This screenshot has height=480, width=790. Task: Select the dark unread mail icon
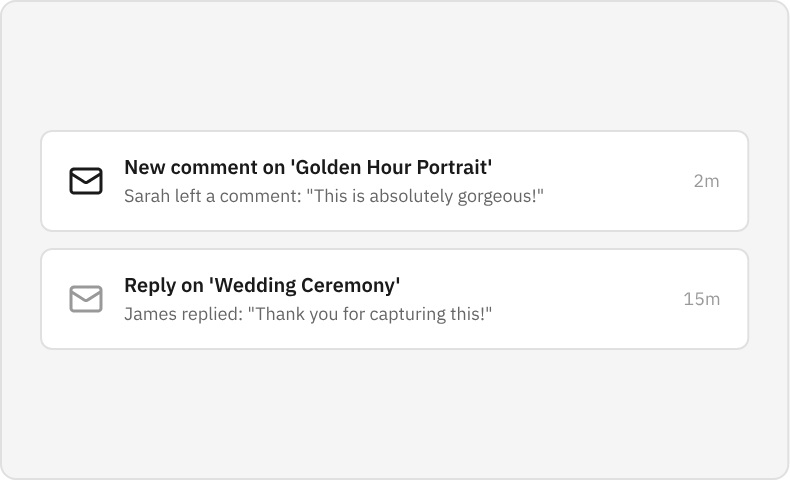[x=86, y=181]
